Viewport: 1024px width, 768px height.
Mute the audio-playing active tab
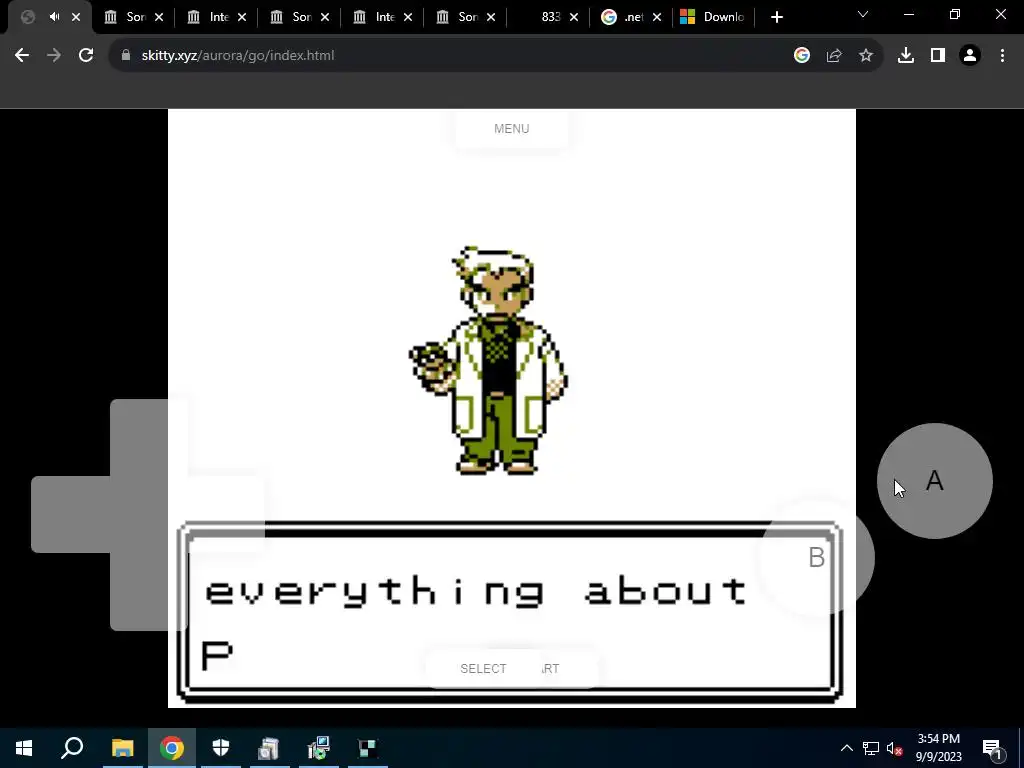click(54, 17)
